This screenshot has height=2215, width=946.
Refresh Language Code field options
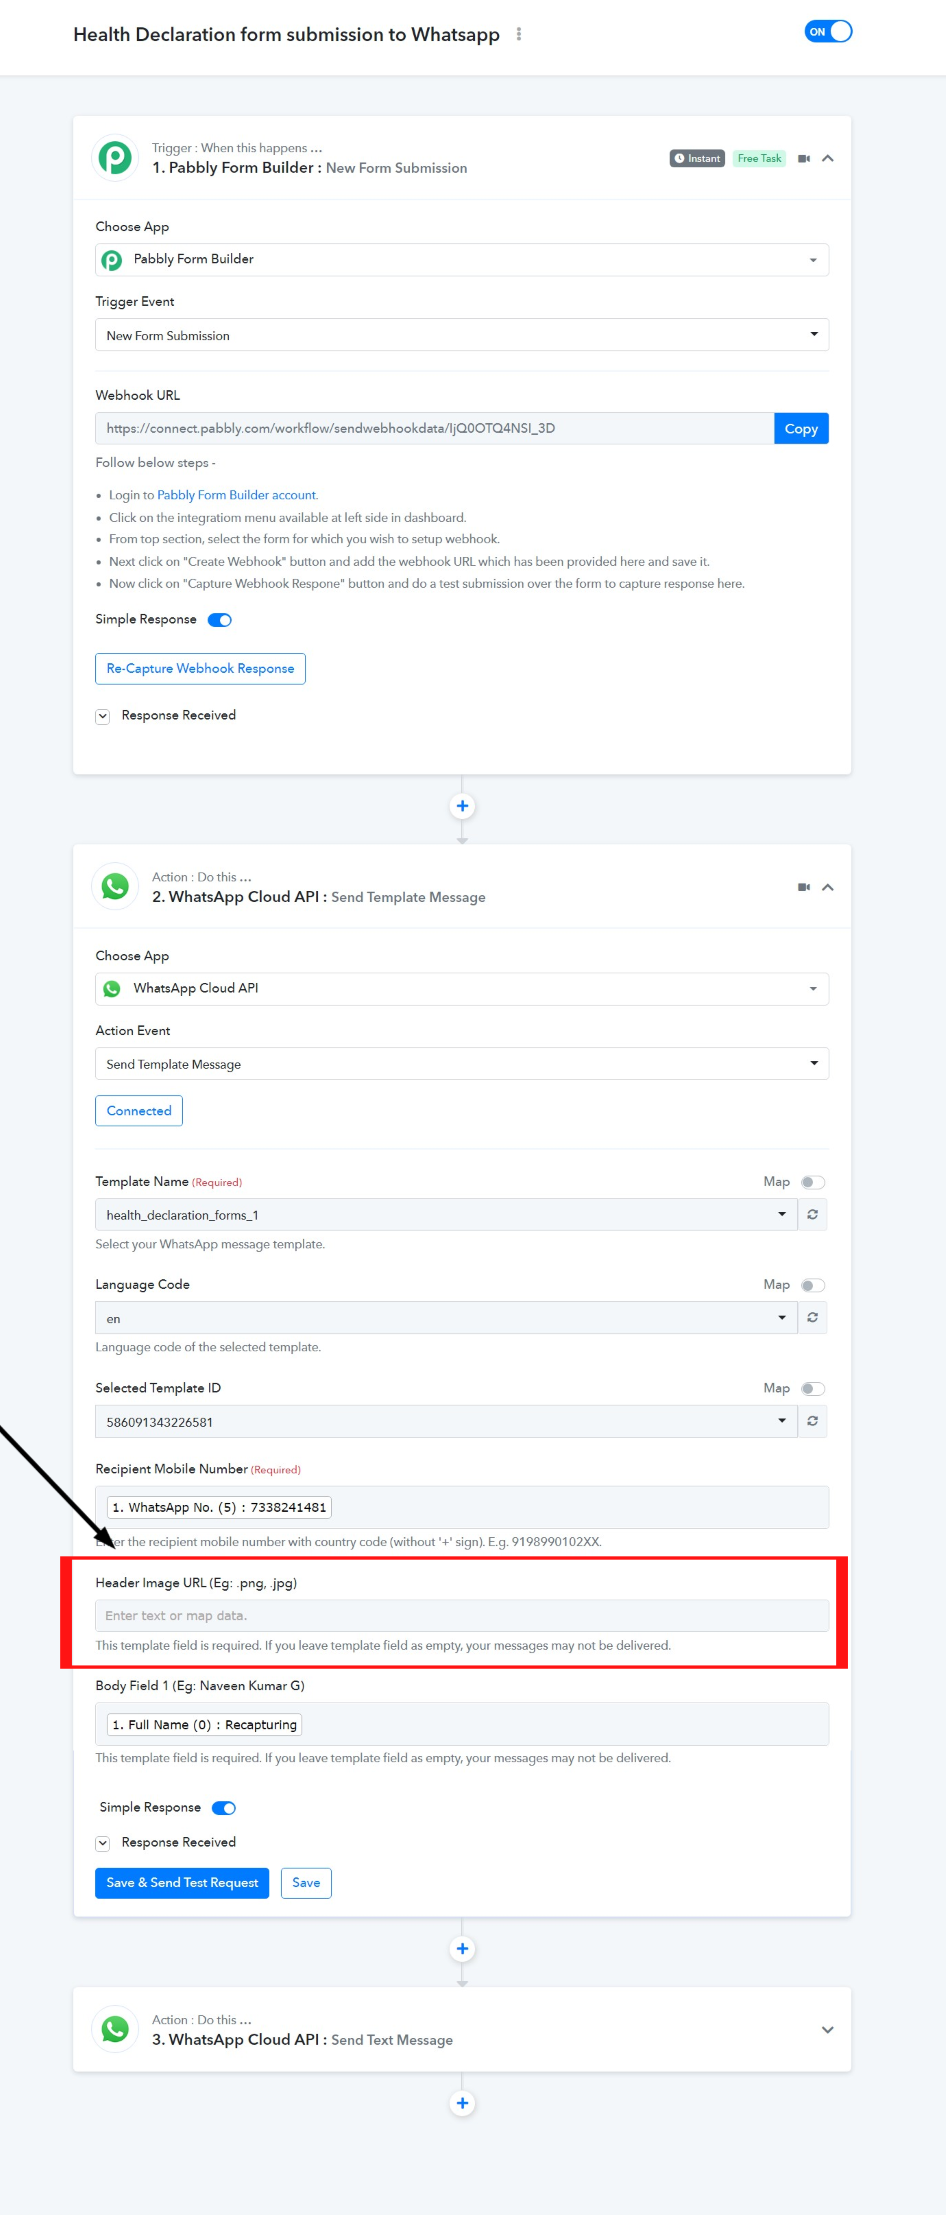click(x=813, y=1318)
